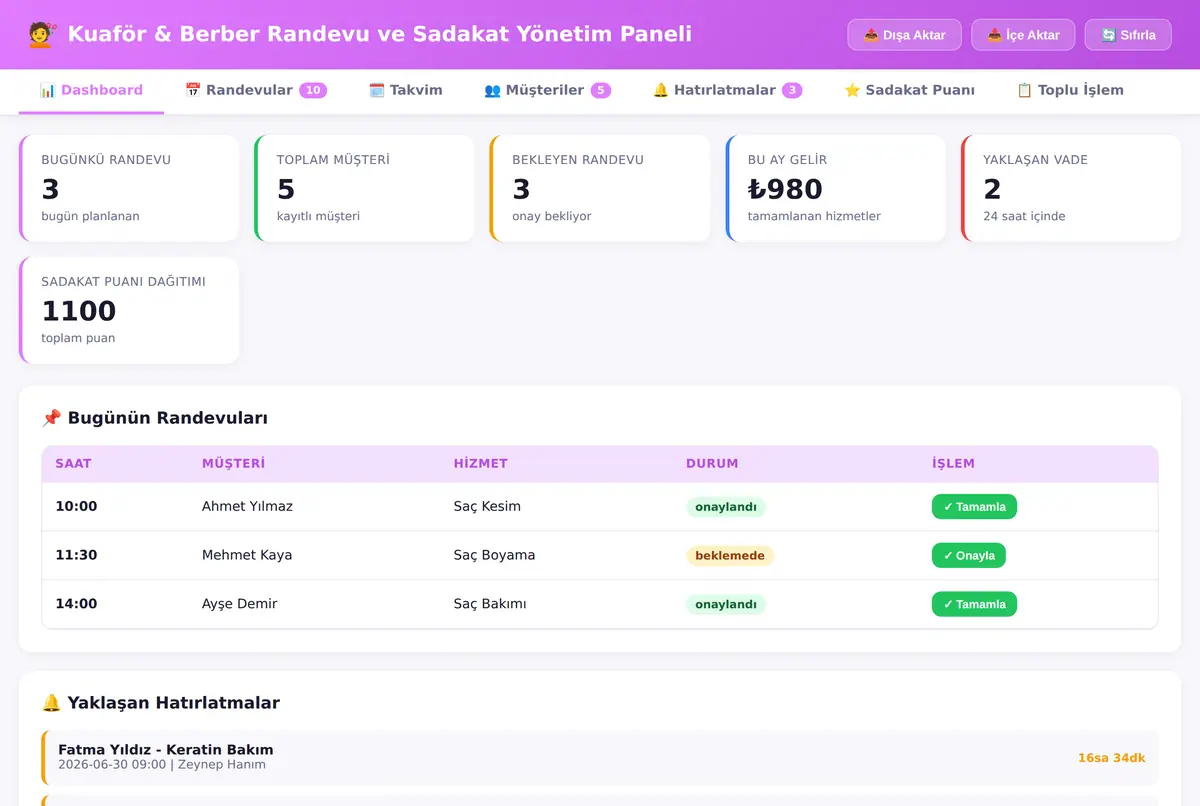
Task: Show the Hatırlatmalar tab
Action: click(727, 90)
